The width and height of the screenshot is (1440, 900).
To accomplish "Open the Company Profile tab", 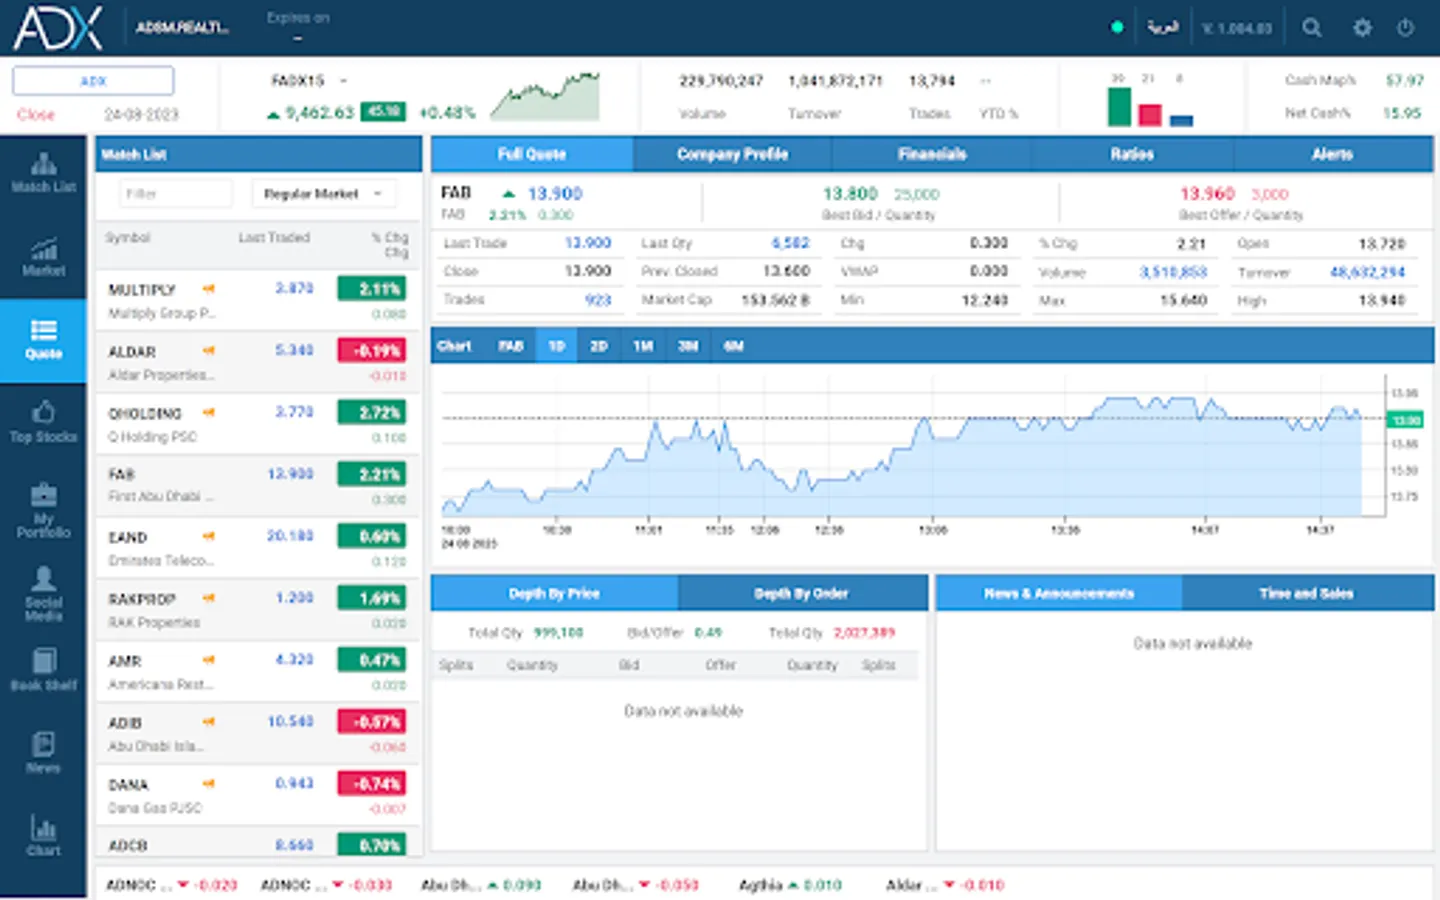I will pyautogui.click(x=732, y=154).
